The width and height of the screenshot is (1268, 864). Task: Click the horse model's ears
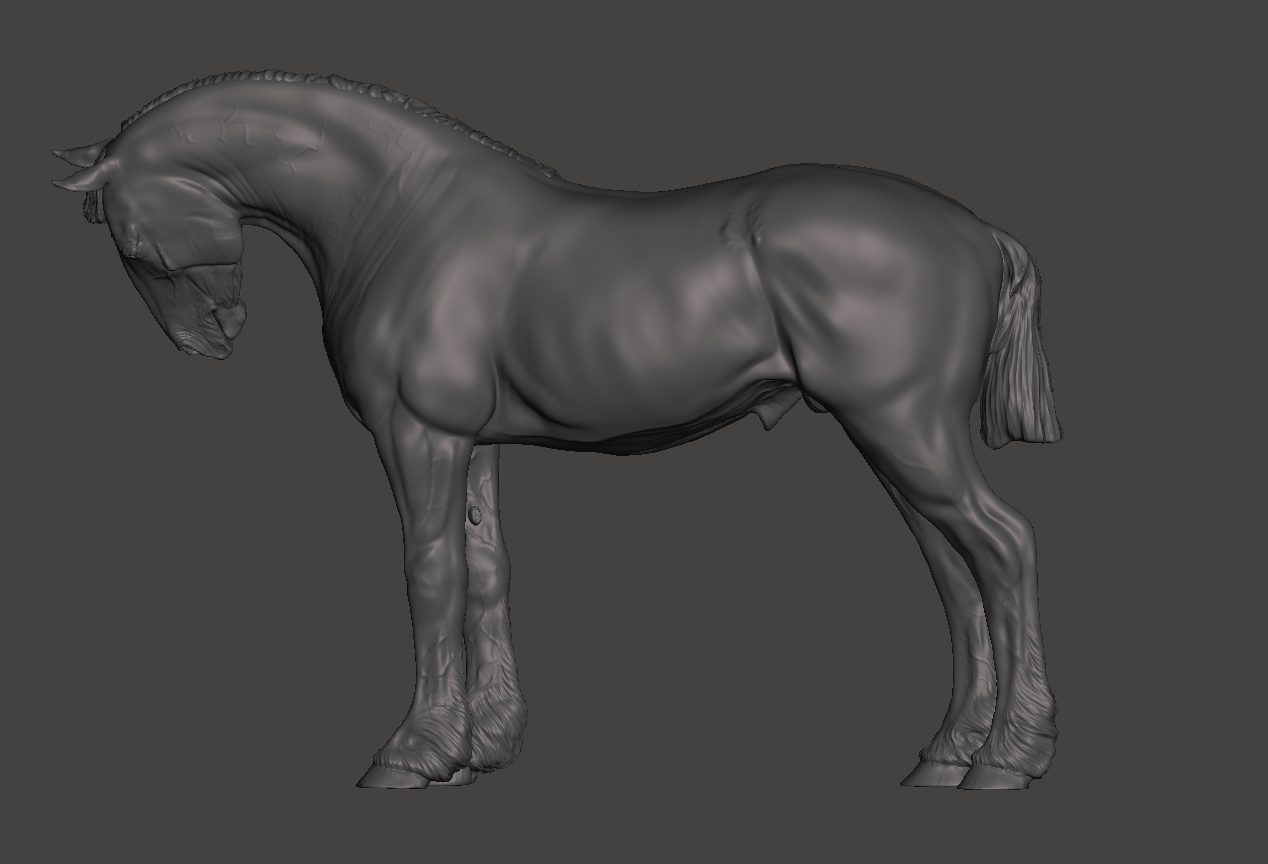82,167
